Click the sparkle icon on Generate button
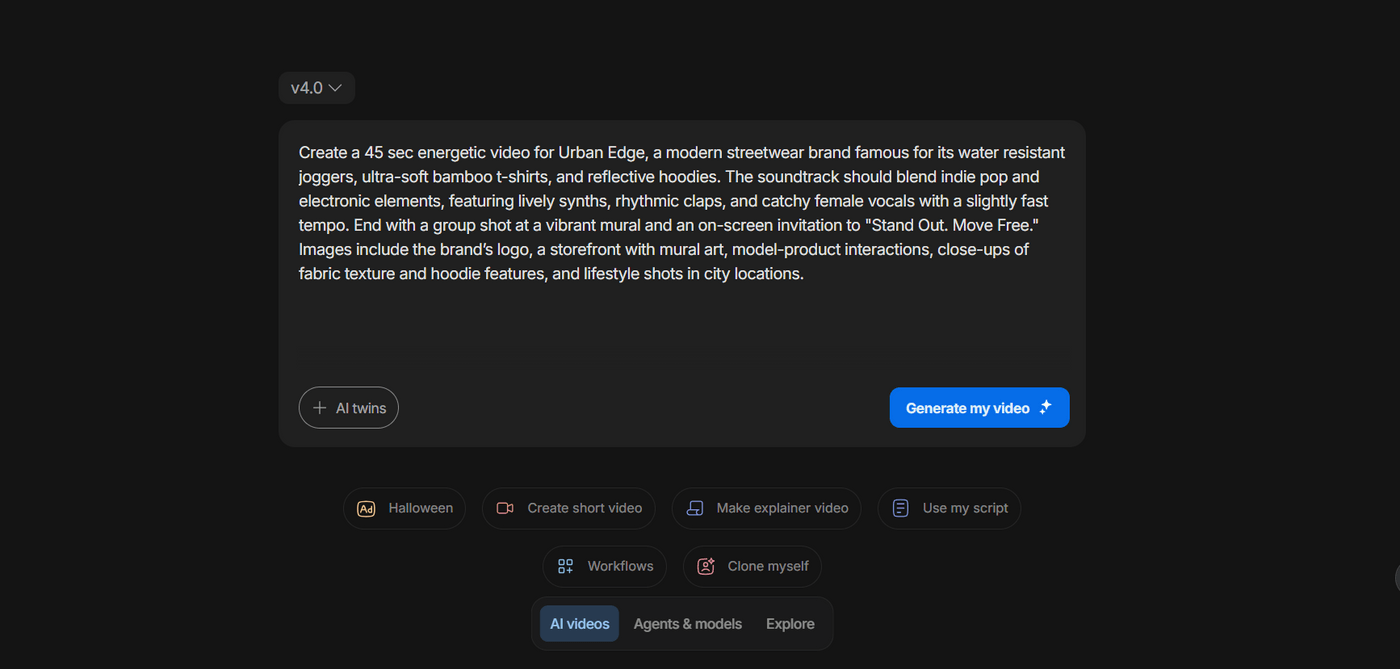 [x=1046, y=407]
